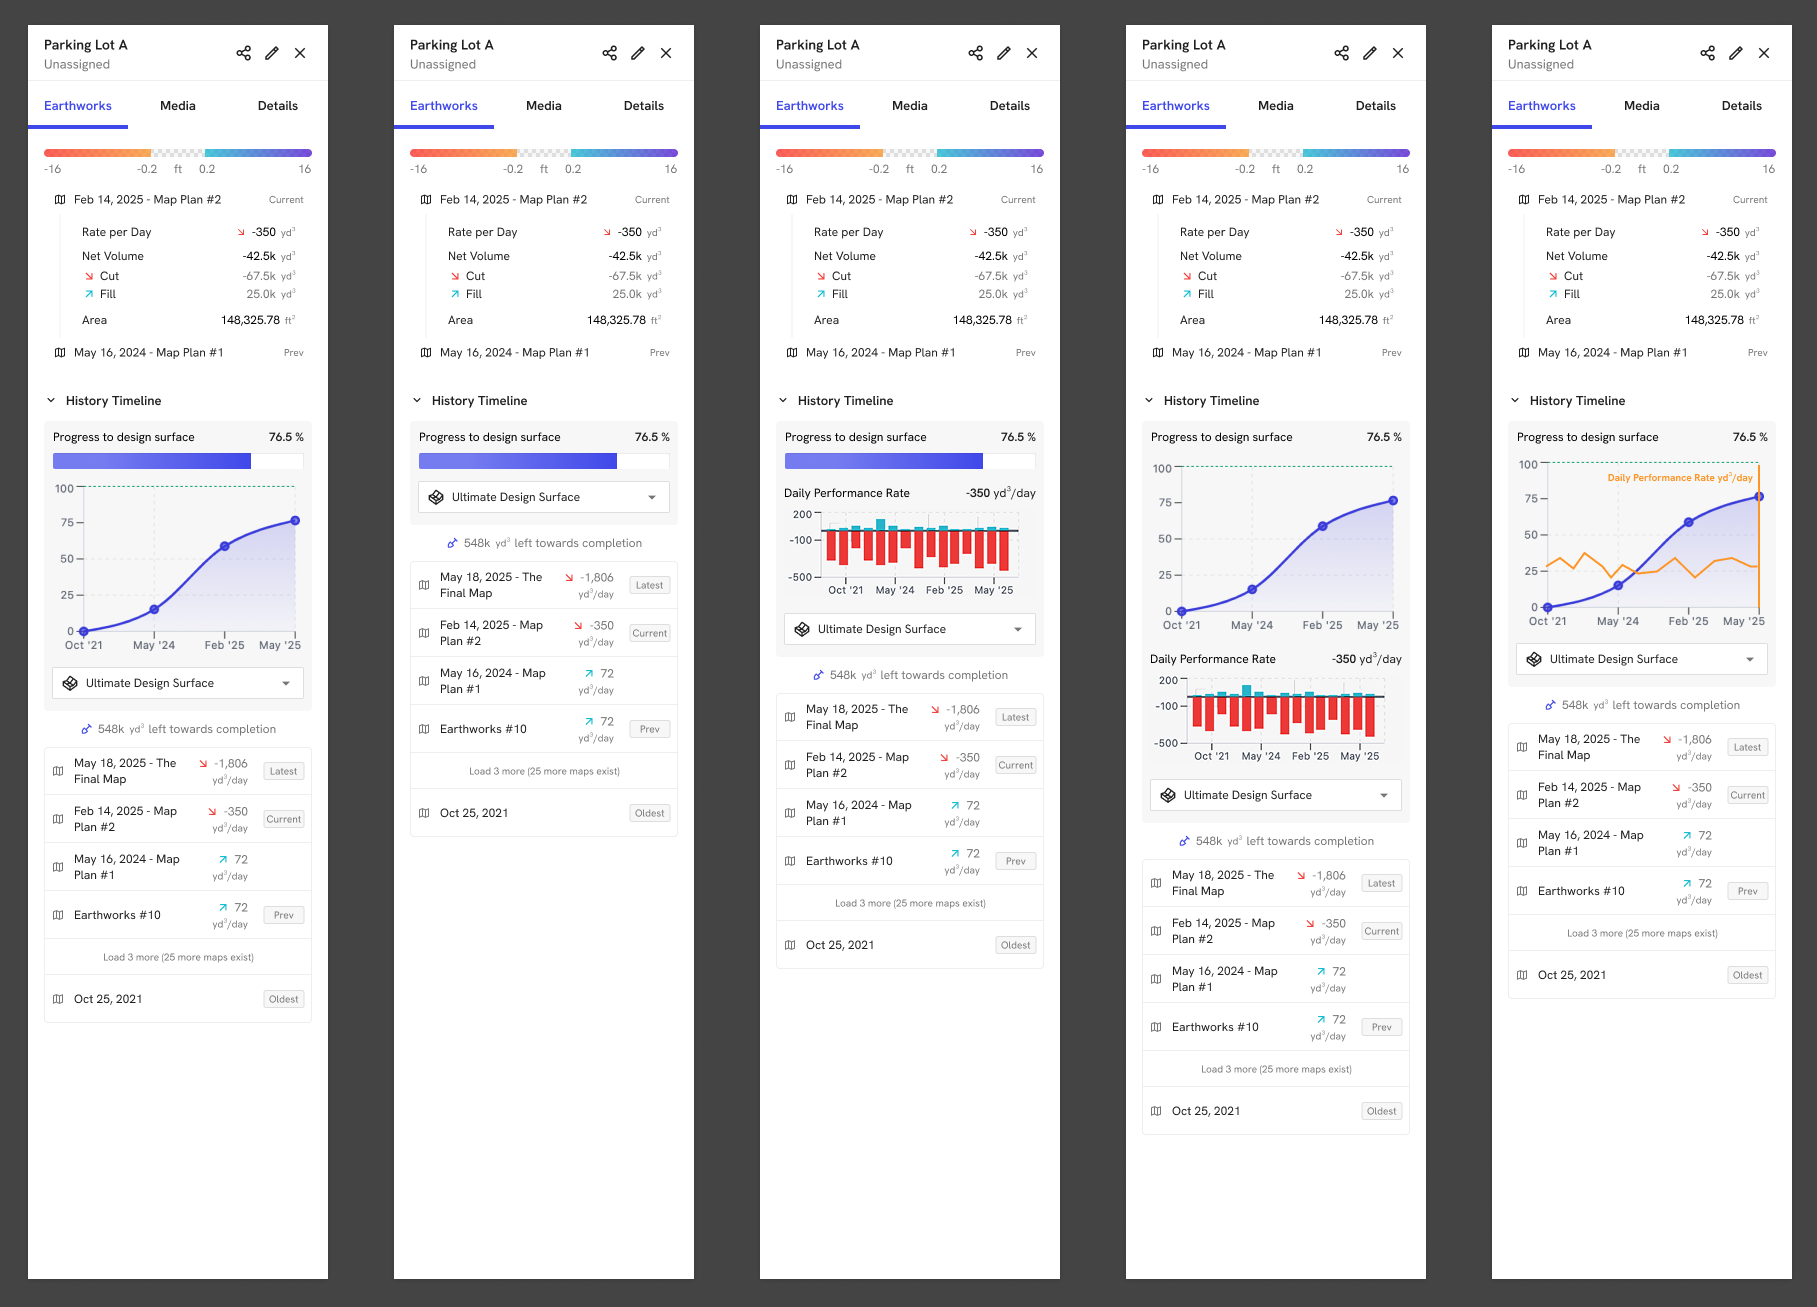Image resolution: width=1817 pixels, height=1307 pixels.
Task: Click map icon beside May 18, 2025 in second panel
Action: tap(424, 585)
